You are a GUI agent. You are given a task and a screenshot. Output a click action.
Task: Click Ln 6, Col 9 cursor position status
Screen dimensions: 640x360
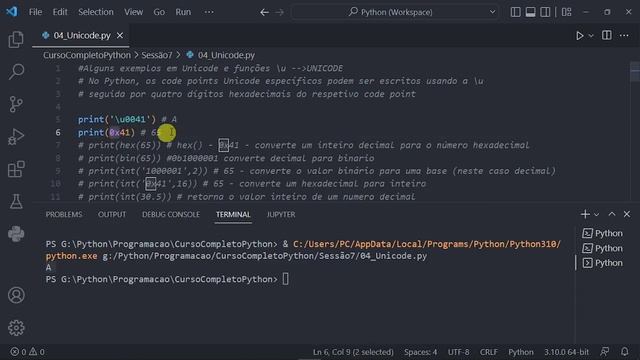(353, 352)
